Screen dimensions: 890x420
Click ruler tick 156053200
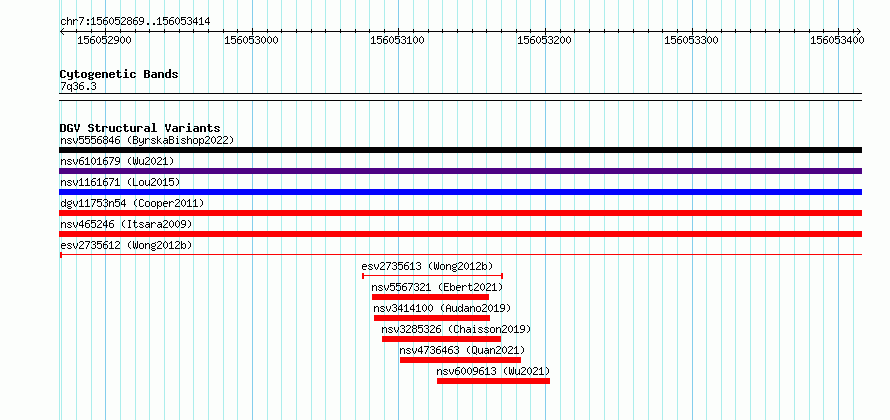[x=544, y=40]
